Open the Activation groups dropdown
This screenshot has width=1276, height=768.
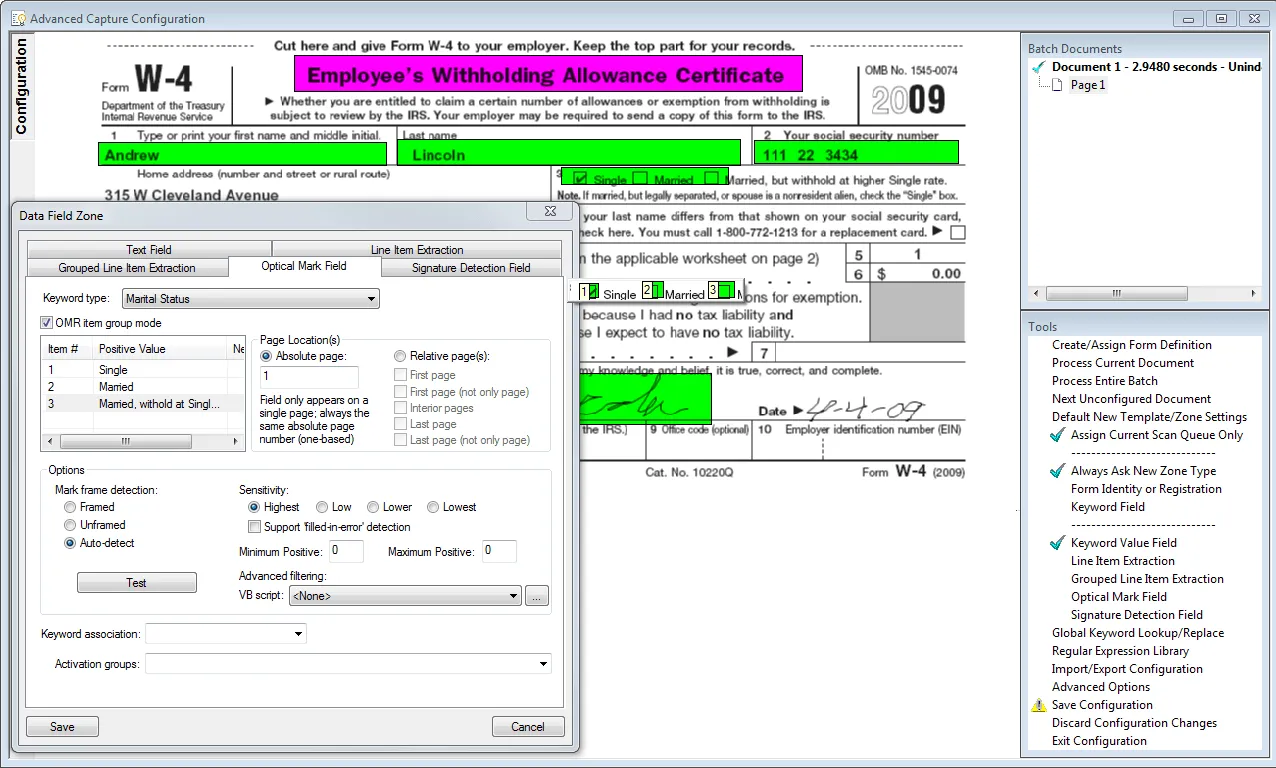point(348,664)
